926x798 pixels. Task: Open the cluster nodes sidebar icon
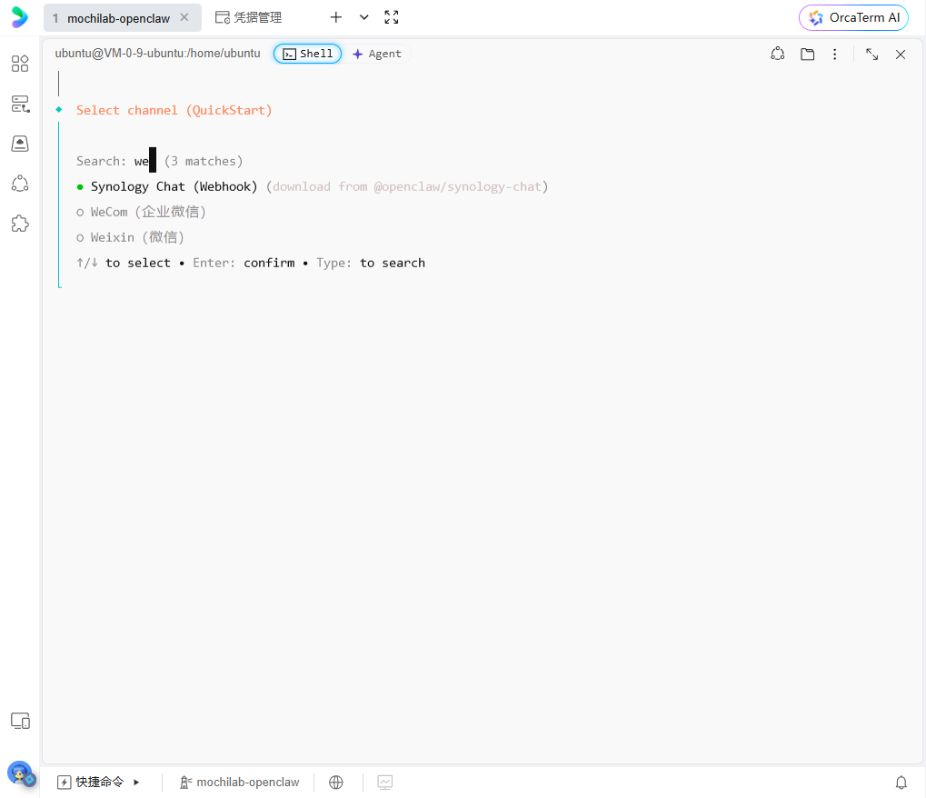(x=20, y=184)
